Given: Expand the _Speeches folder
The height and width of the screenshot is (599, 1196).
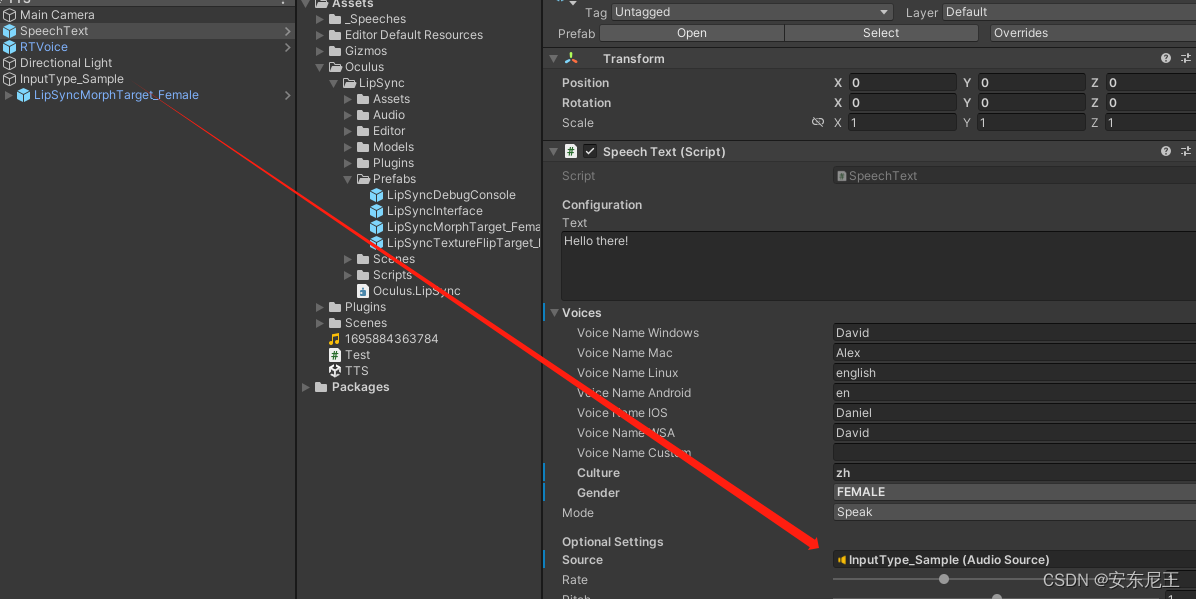Looking at the screenshot, I should coord(320,18).
